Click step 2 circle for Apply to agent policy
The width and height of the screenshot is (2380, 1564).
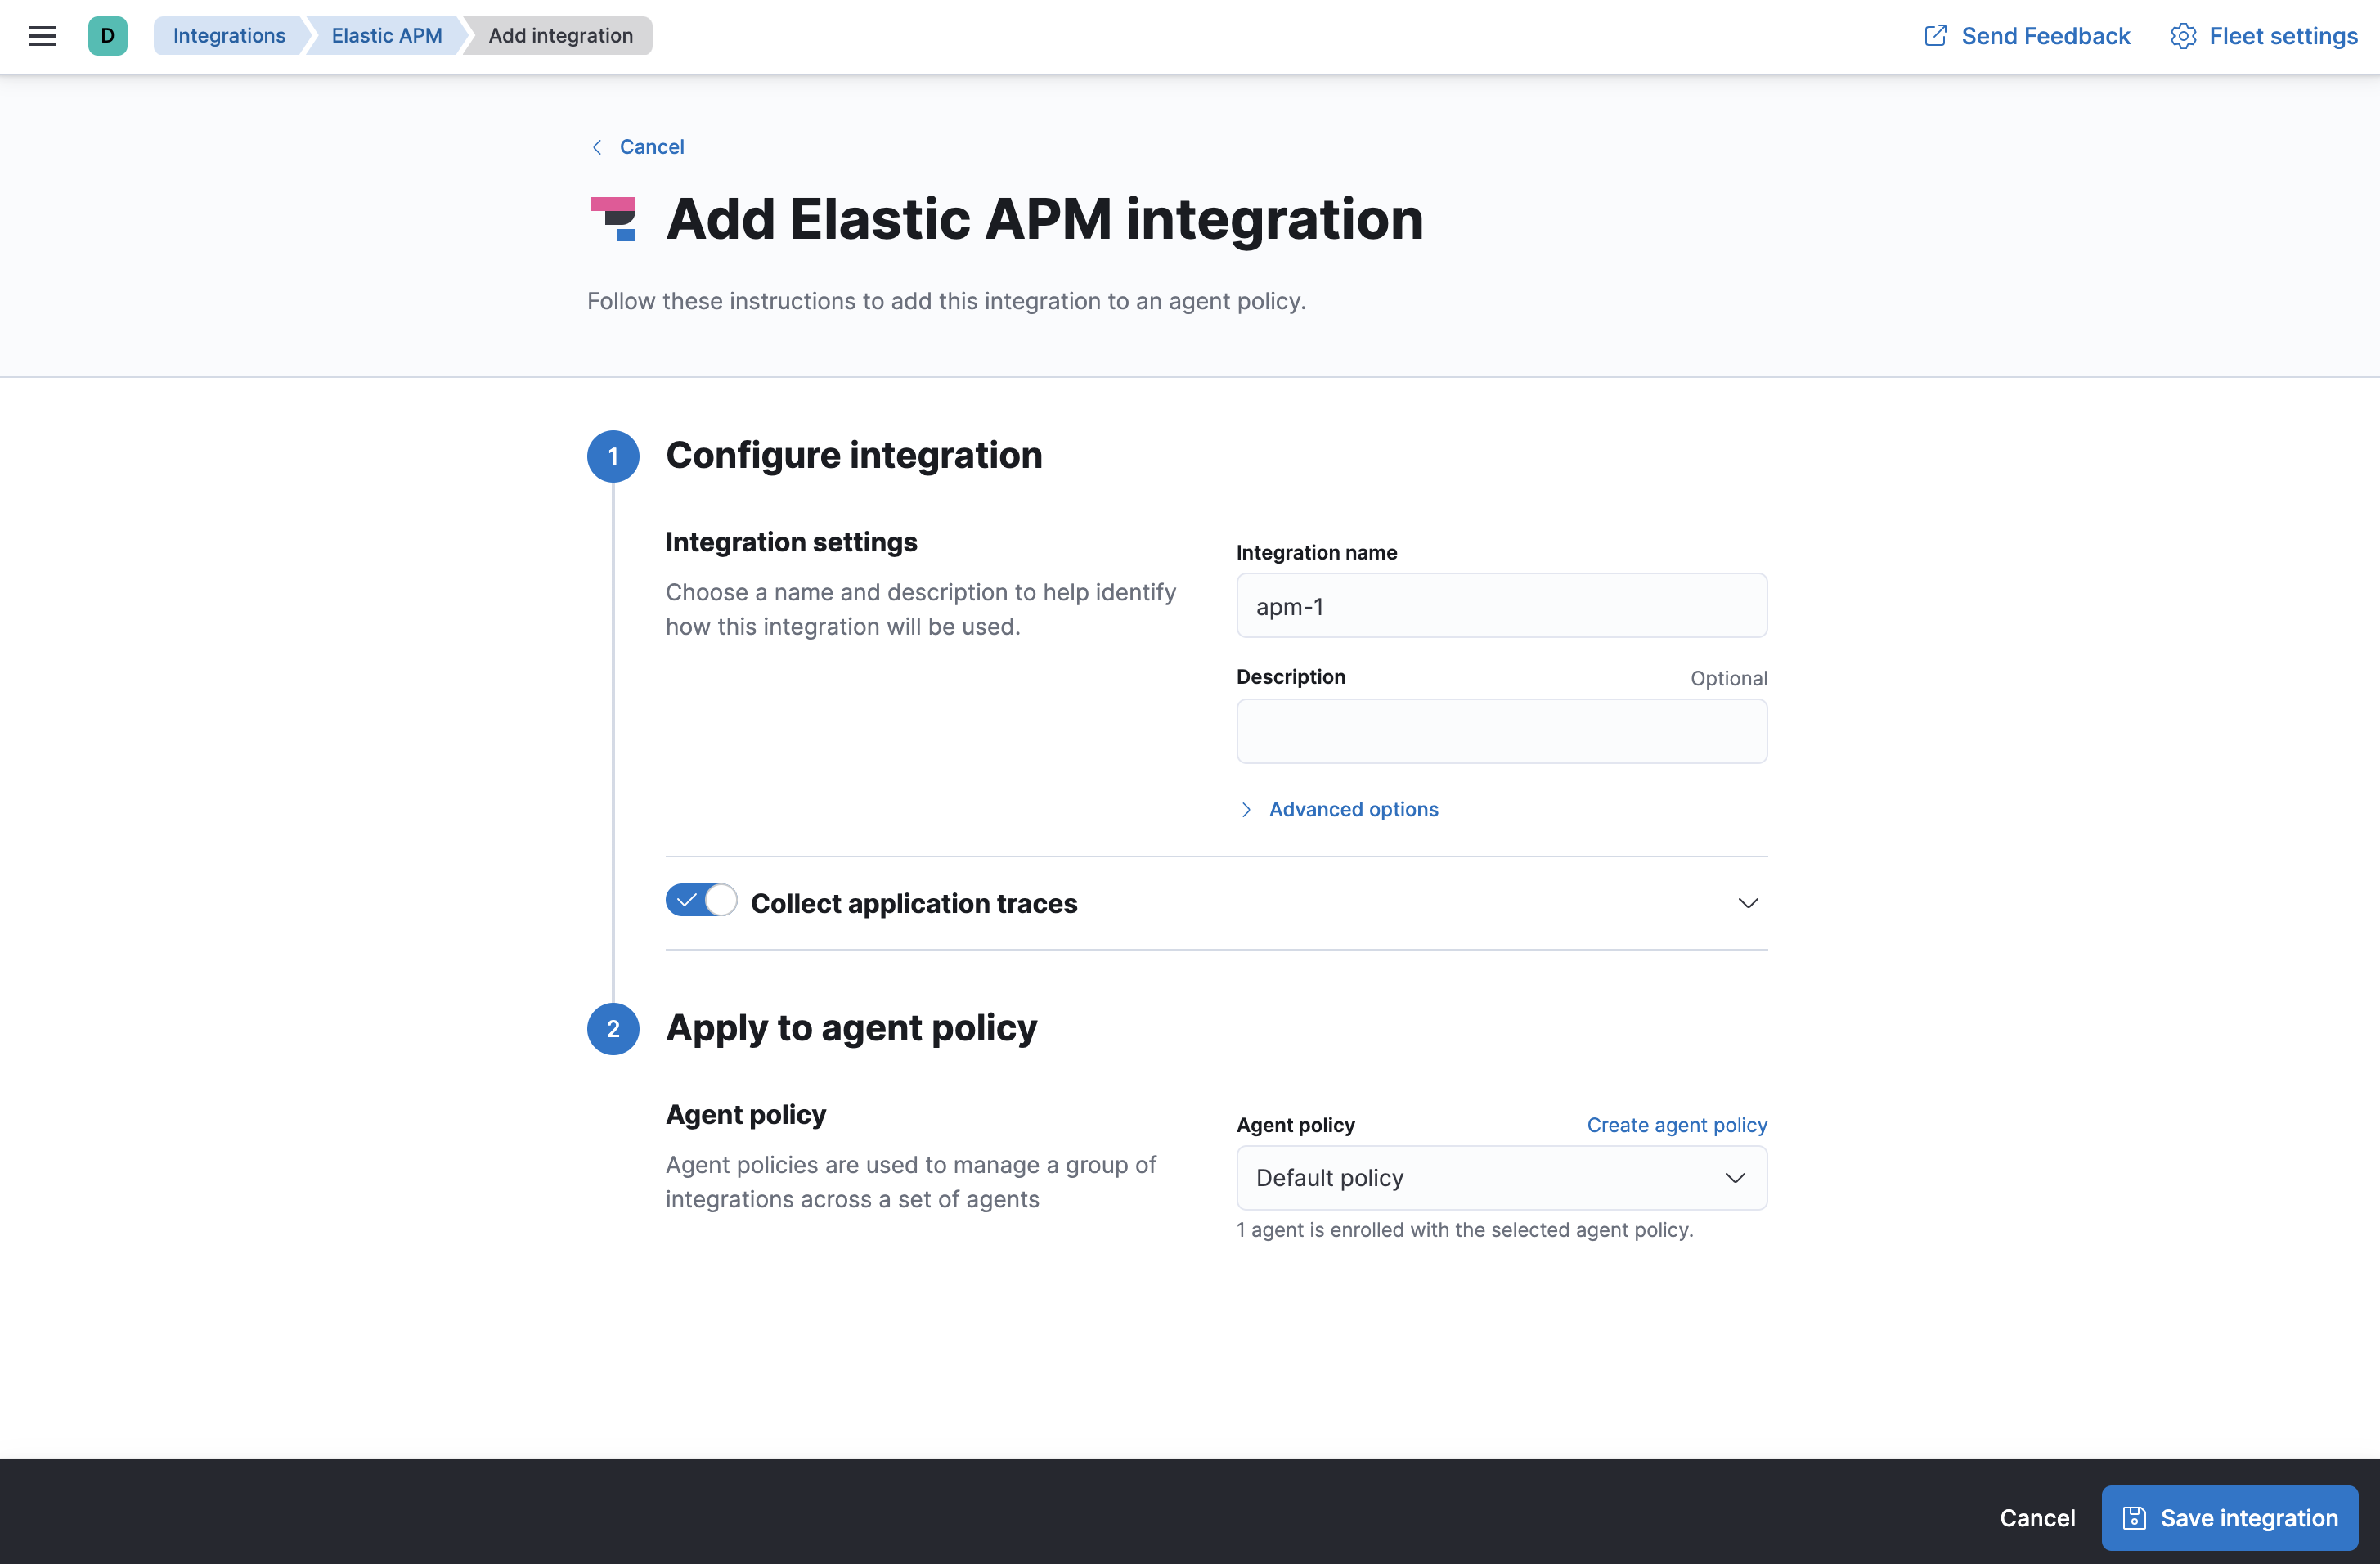click(x=612, y=1028)
